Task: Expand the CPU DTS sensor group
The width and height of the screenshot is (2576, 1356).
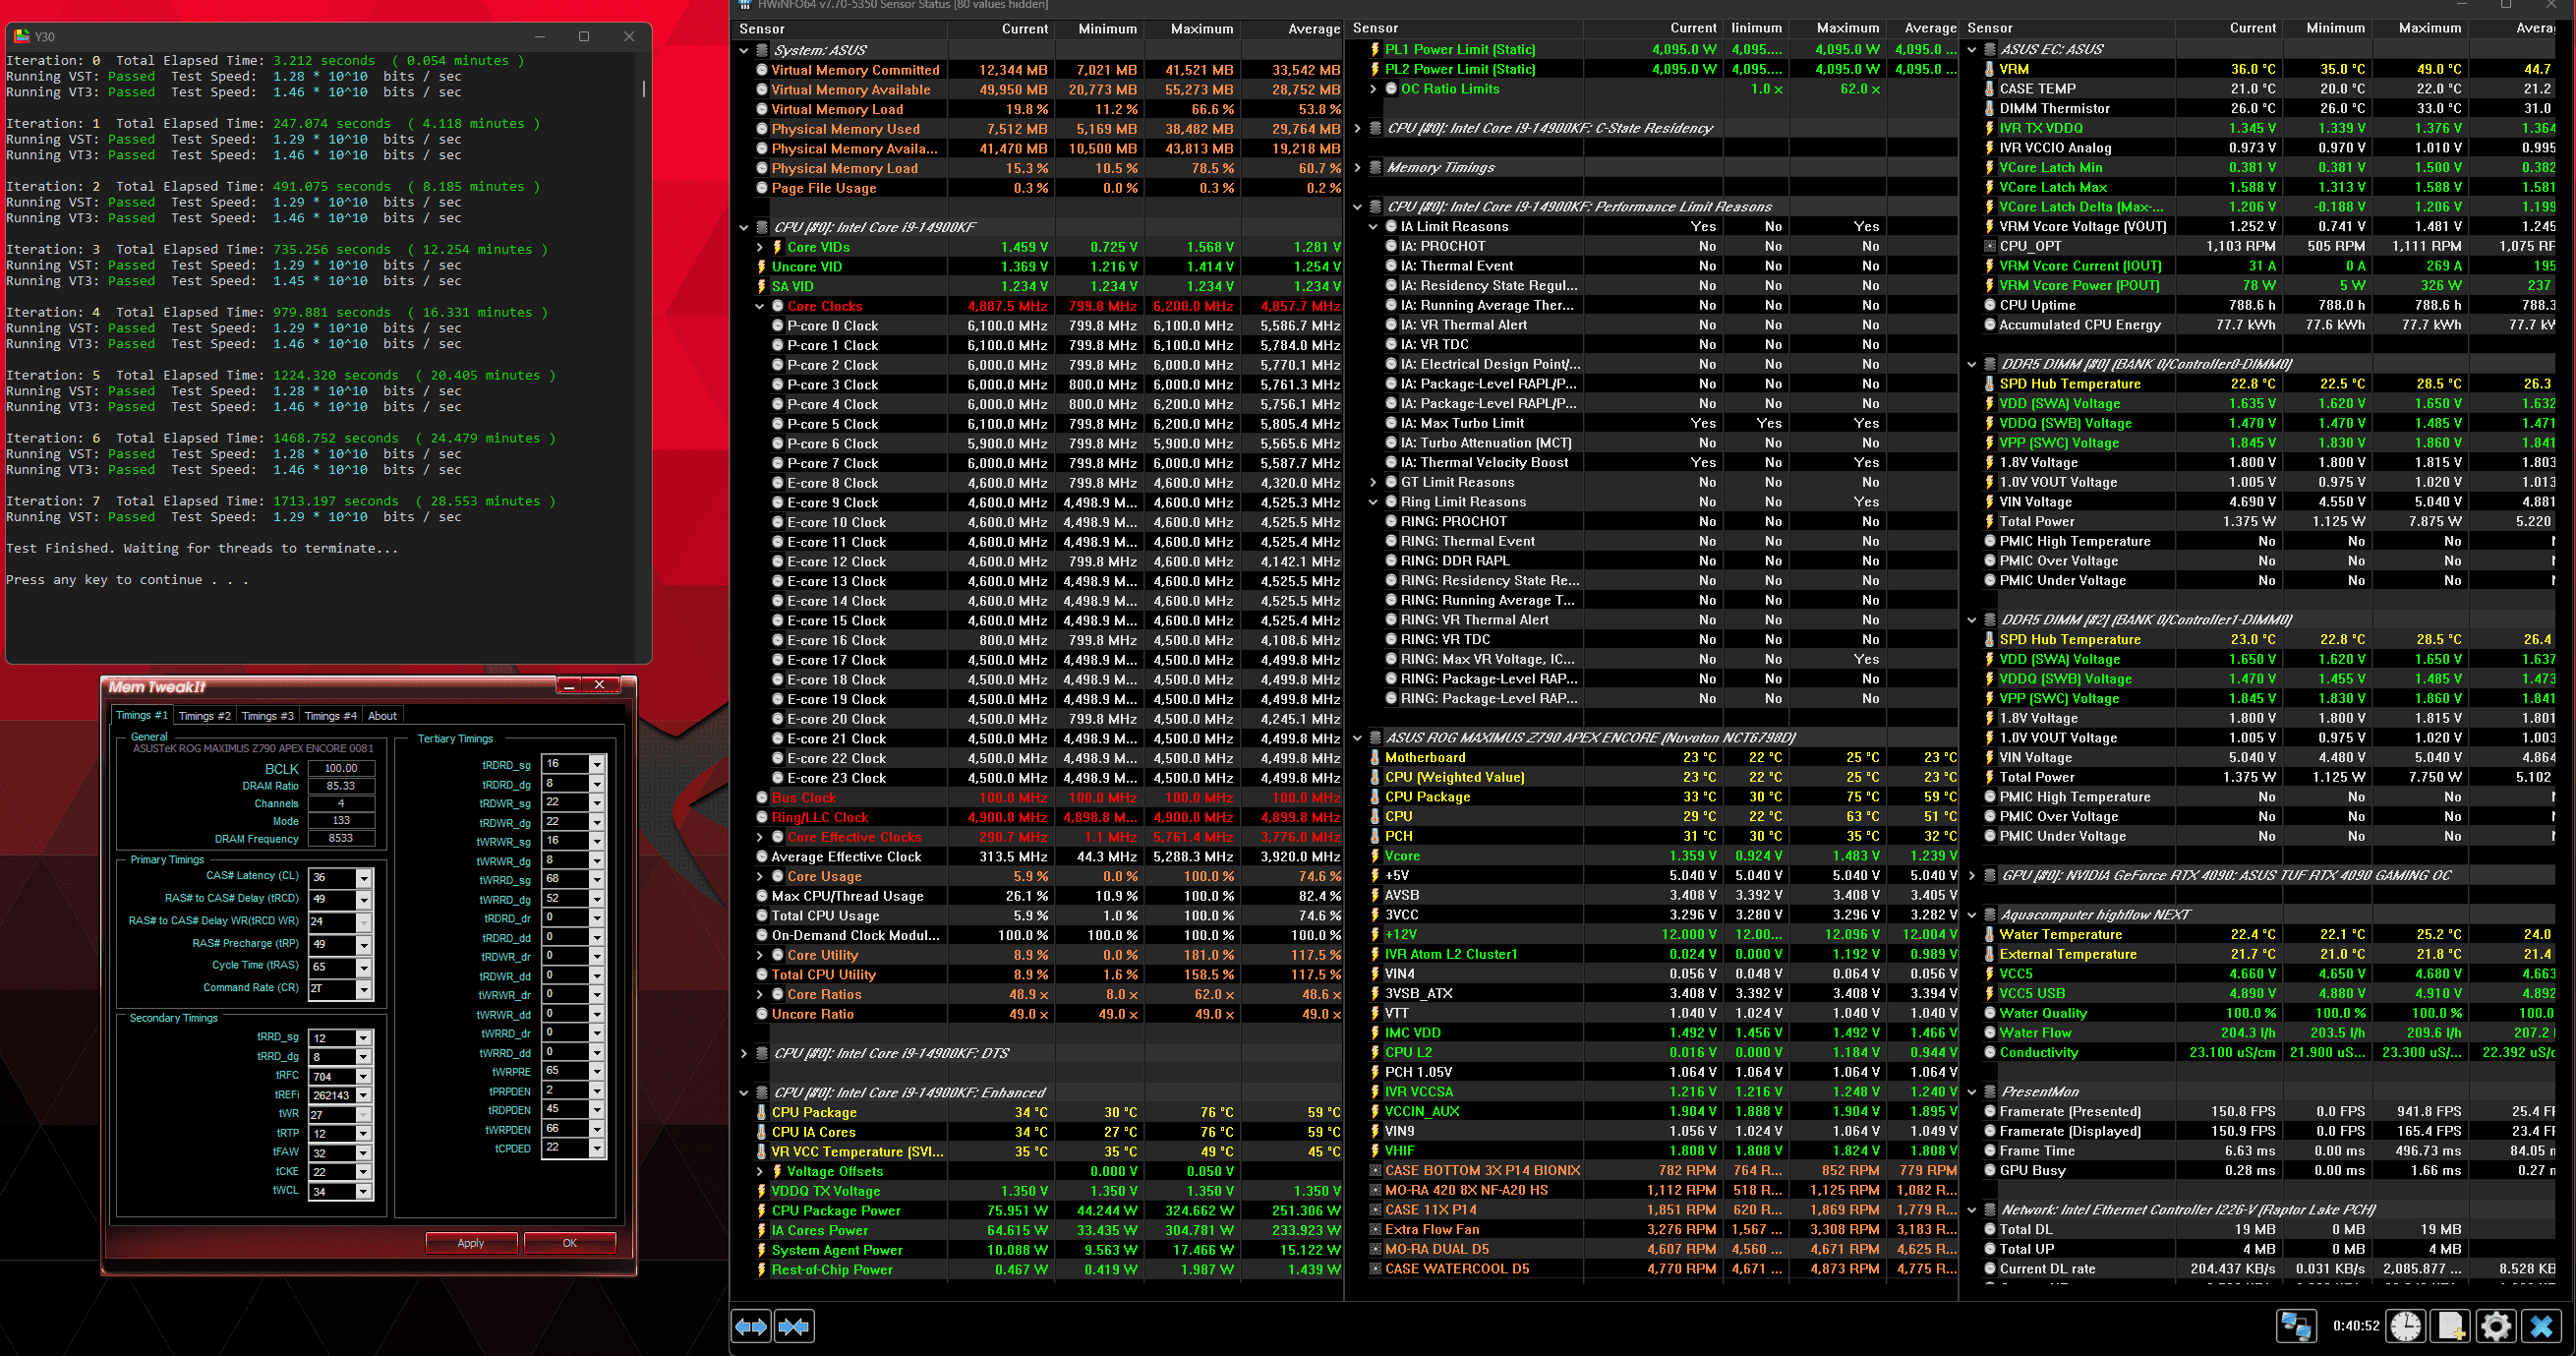Action: pos(744,1053)
